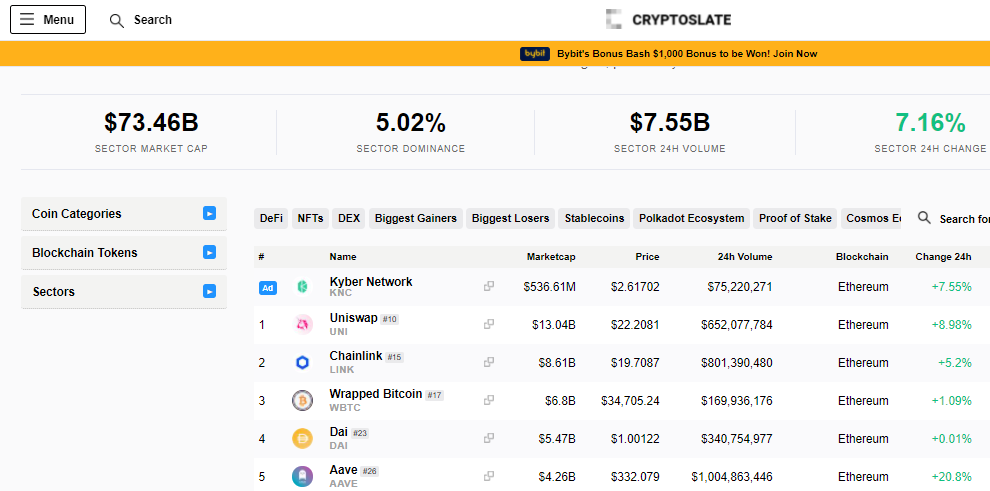This screenshot has width=990, height=491.
Task: Click the Bybit logo in banner
Action: (535, 54)
